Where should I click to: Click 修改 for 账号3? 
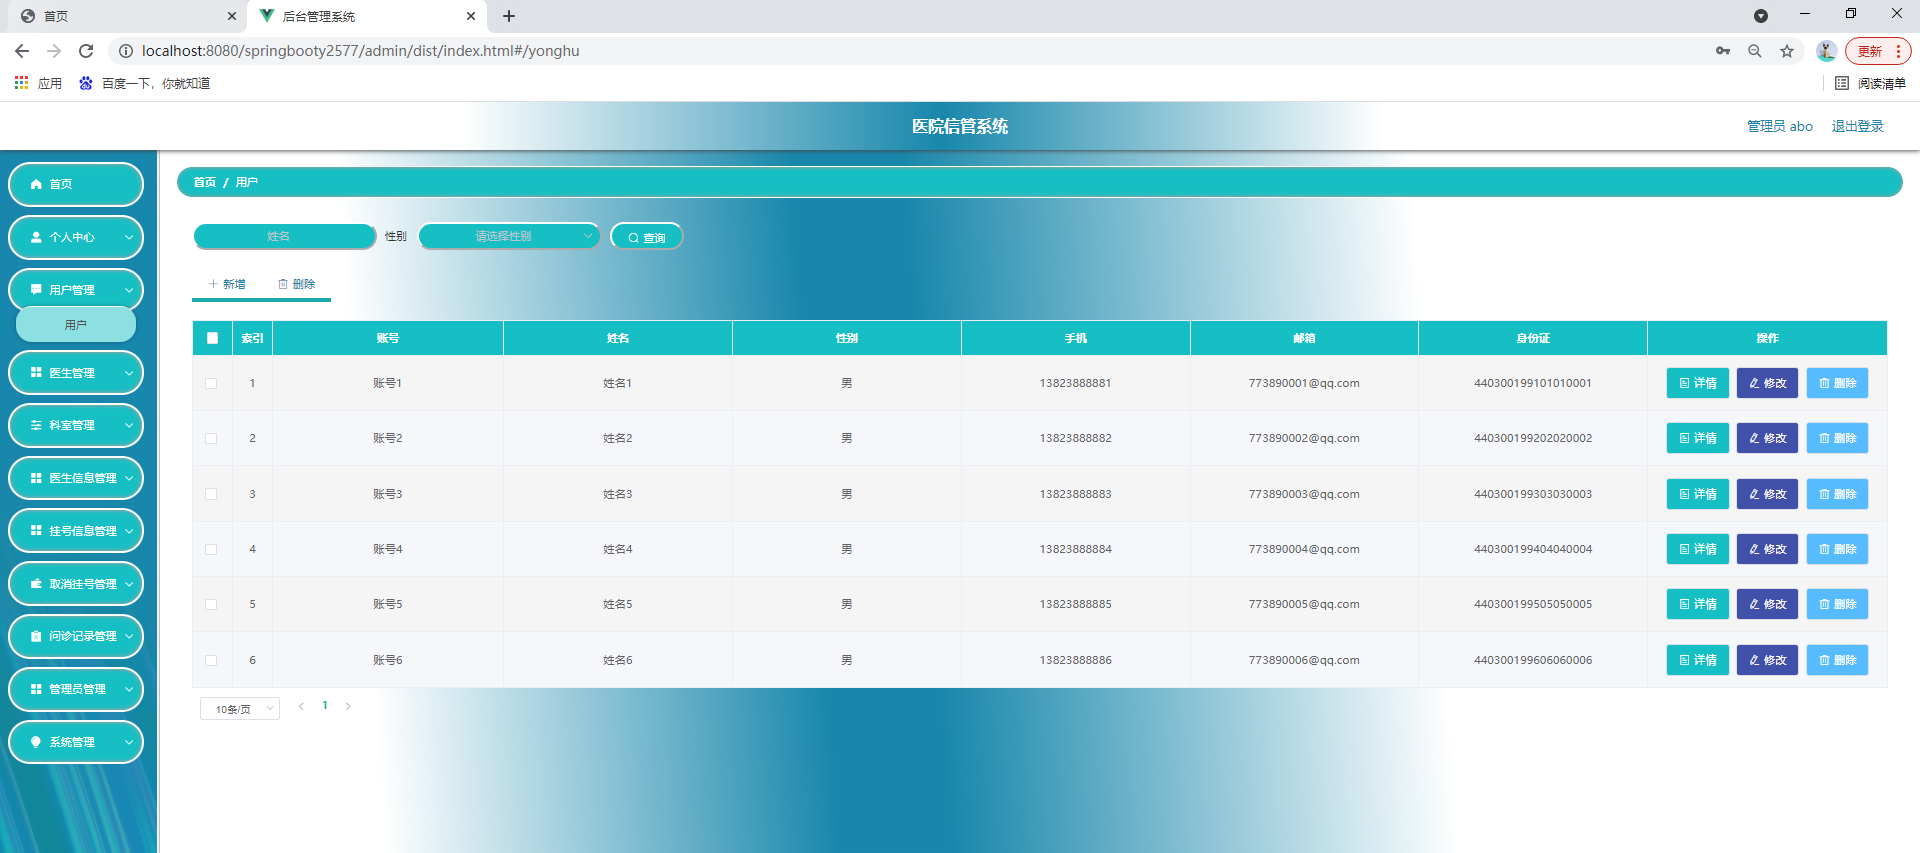[x=1767, y=494]
